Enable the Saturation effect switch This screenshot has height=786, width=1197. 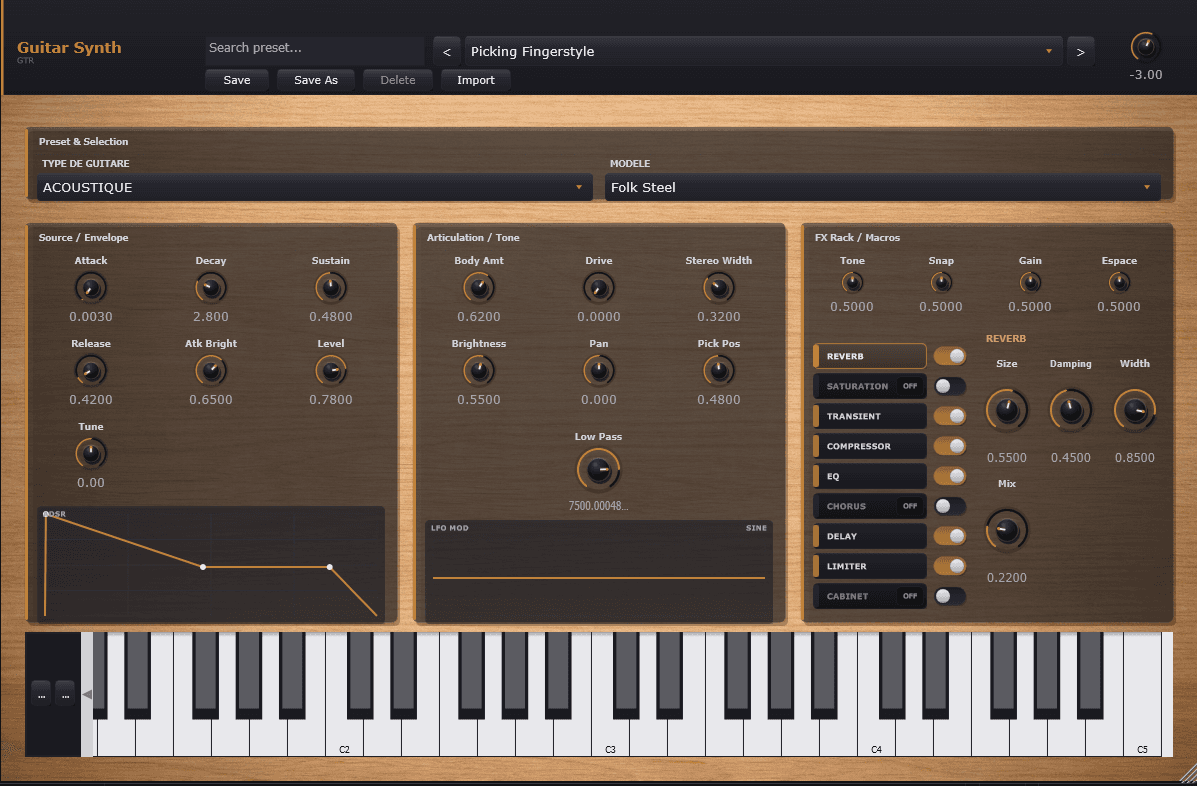pyautogui.click(x=949, y=386)
